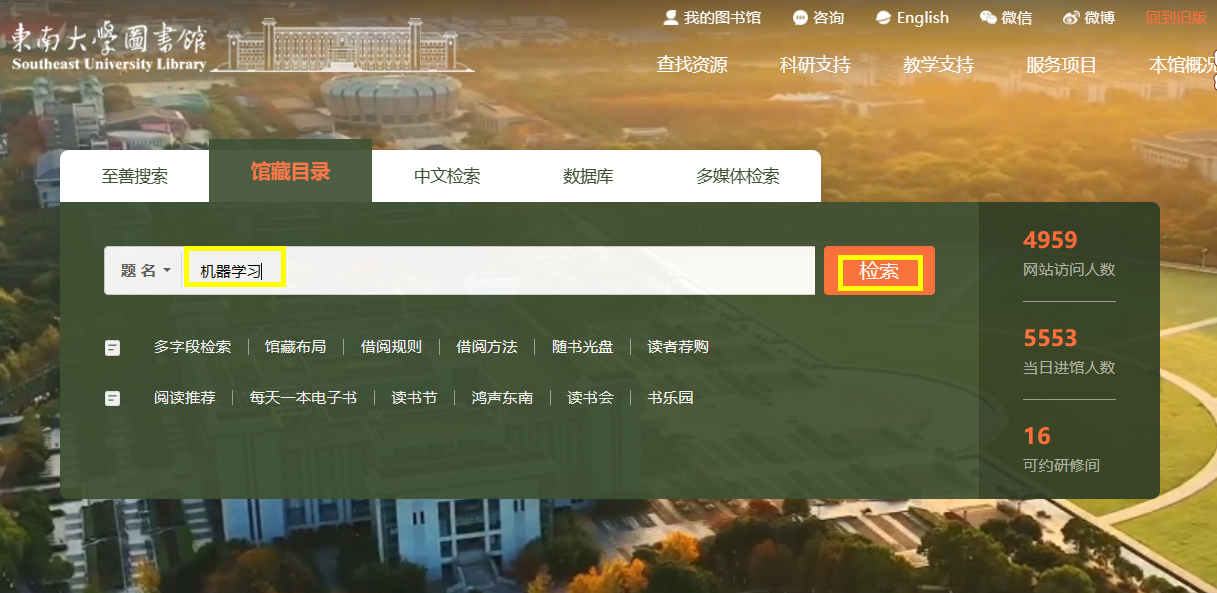
Task: Click the 16 可约研修间 statistic
Action: point(1061,450)
